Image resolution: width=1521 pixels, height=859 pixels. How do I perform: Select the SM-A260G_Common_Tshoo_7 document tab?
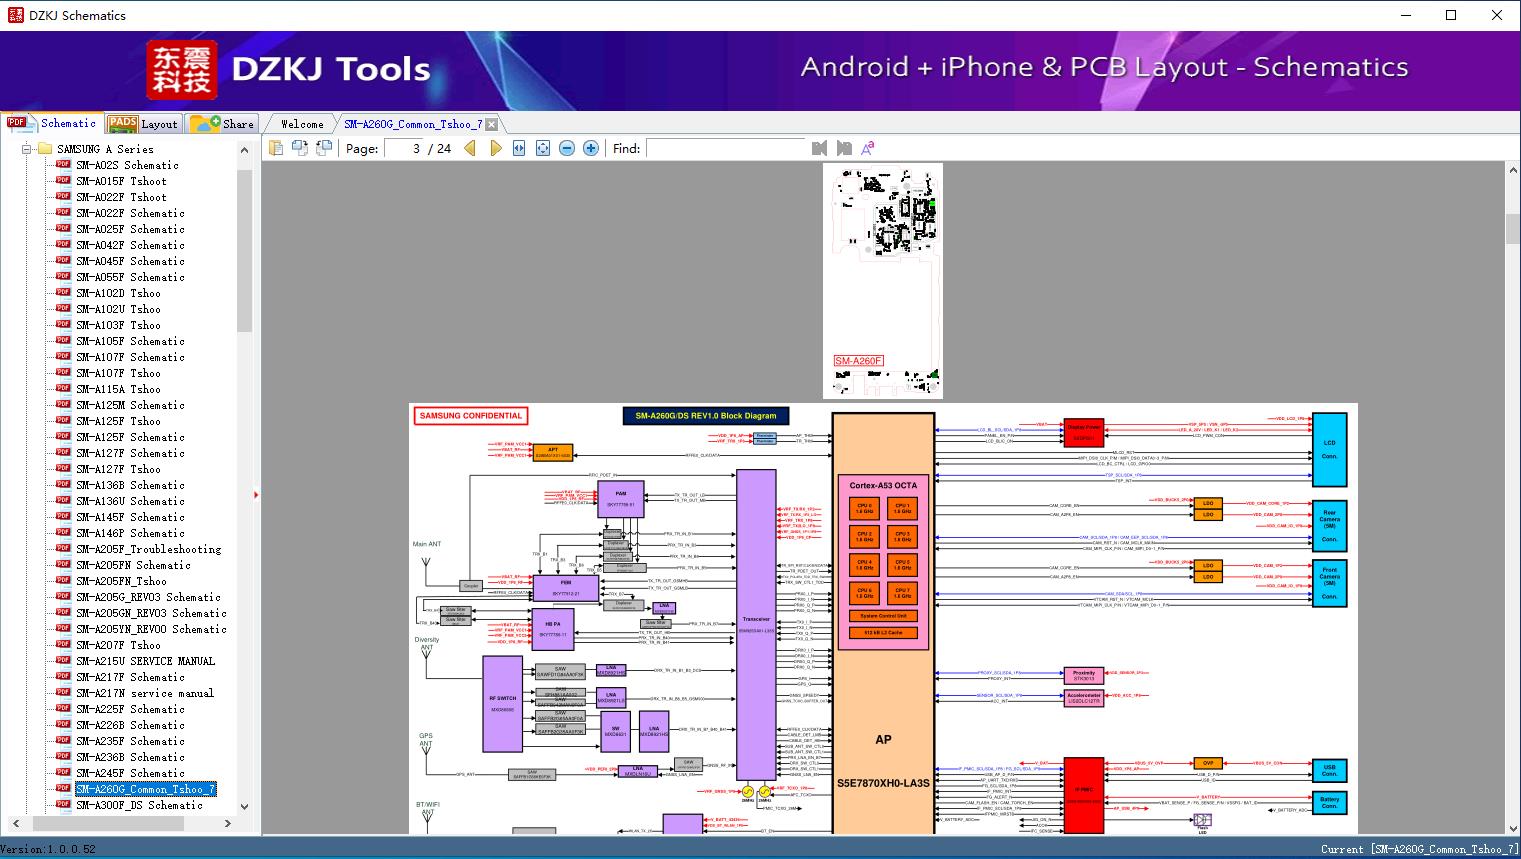(x=413, y=124)
